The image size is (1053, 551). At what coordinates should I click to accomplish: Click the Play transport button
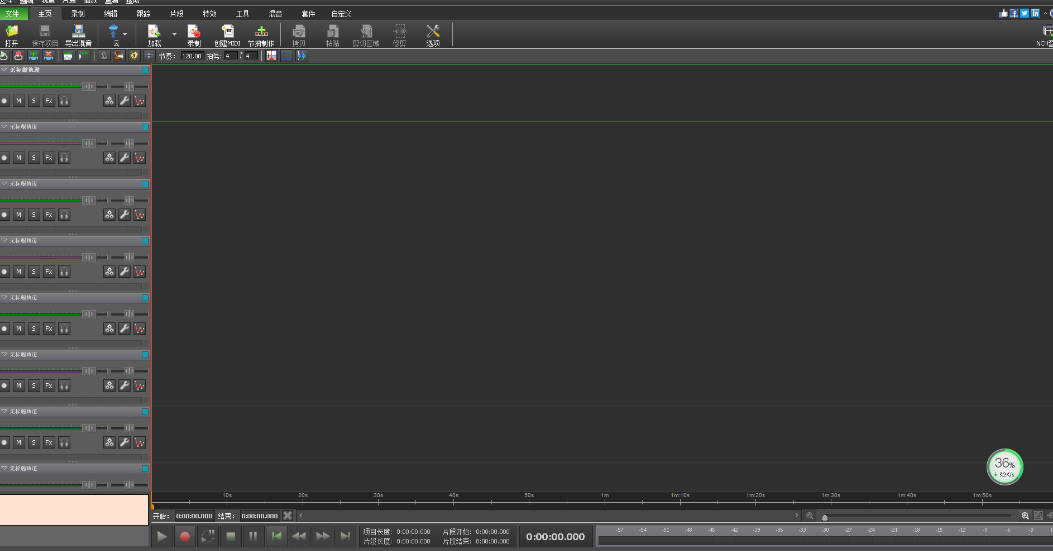point(162,536)
